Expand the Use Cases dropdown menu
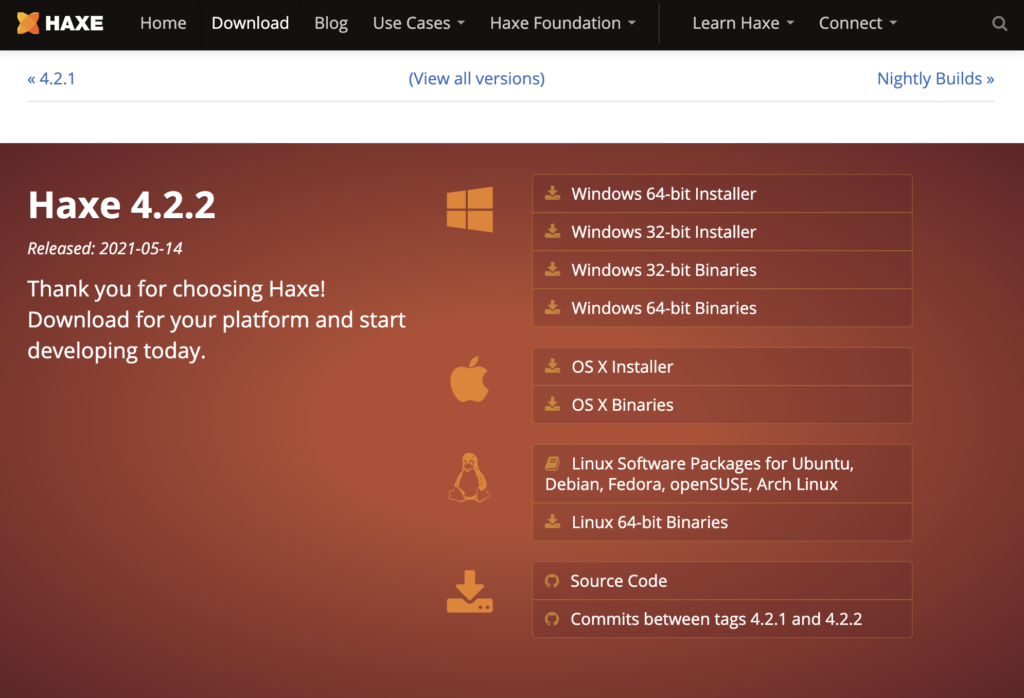 pyautogui.click(x=419, y=23)
